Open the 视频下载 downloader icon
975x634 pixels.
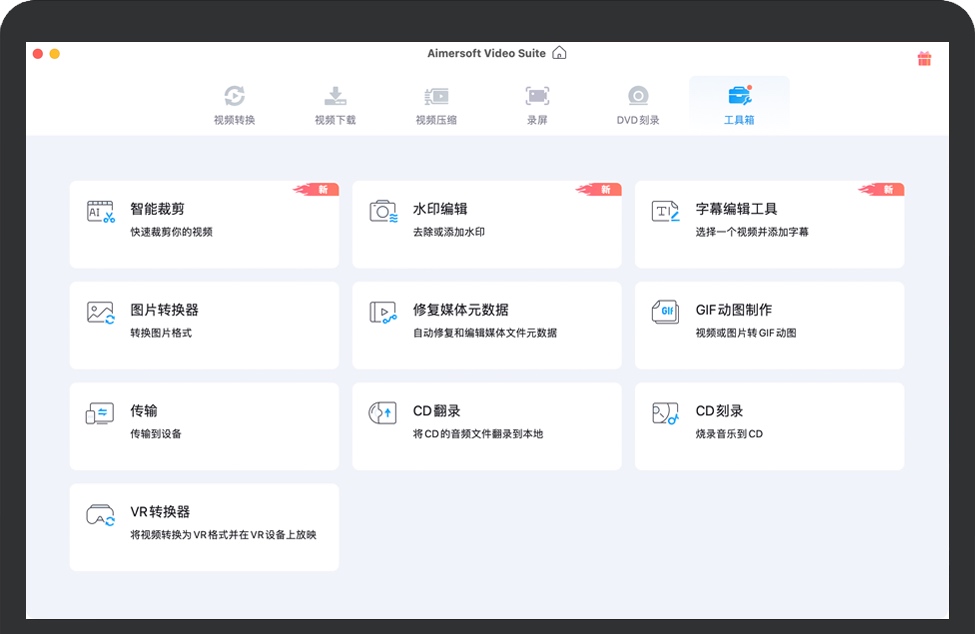tap(335, 96)
